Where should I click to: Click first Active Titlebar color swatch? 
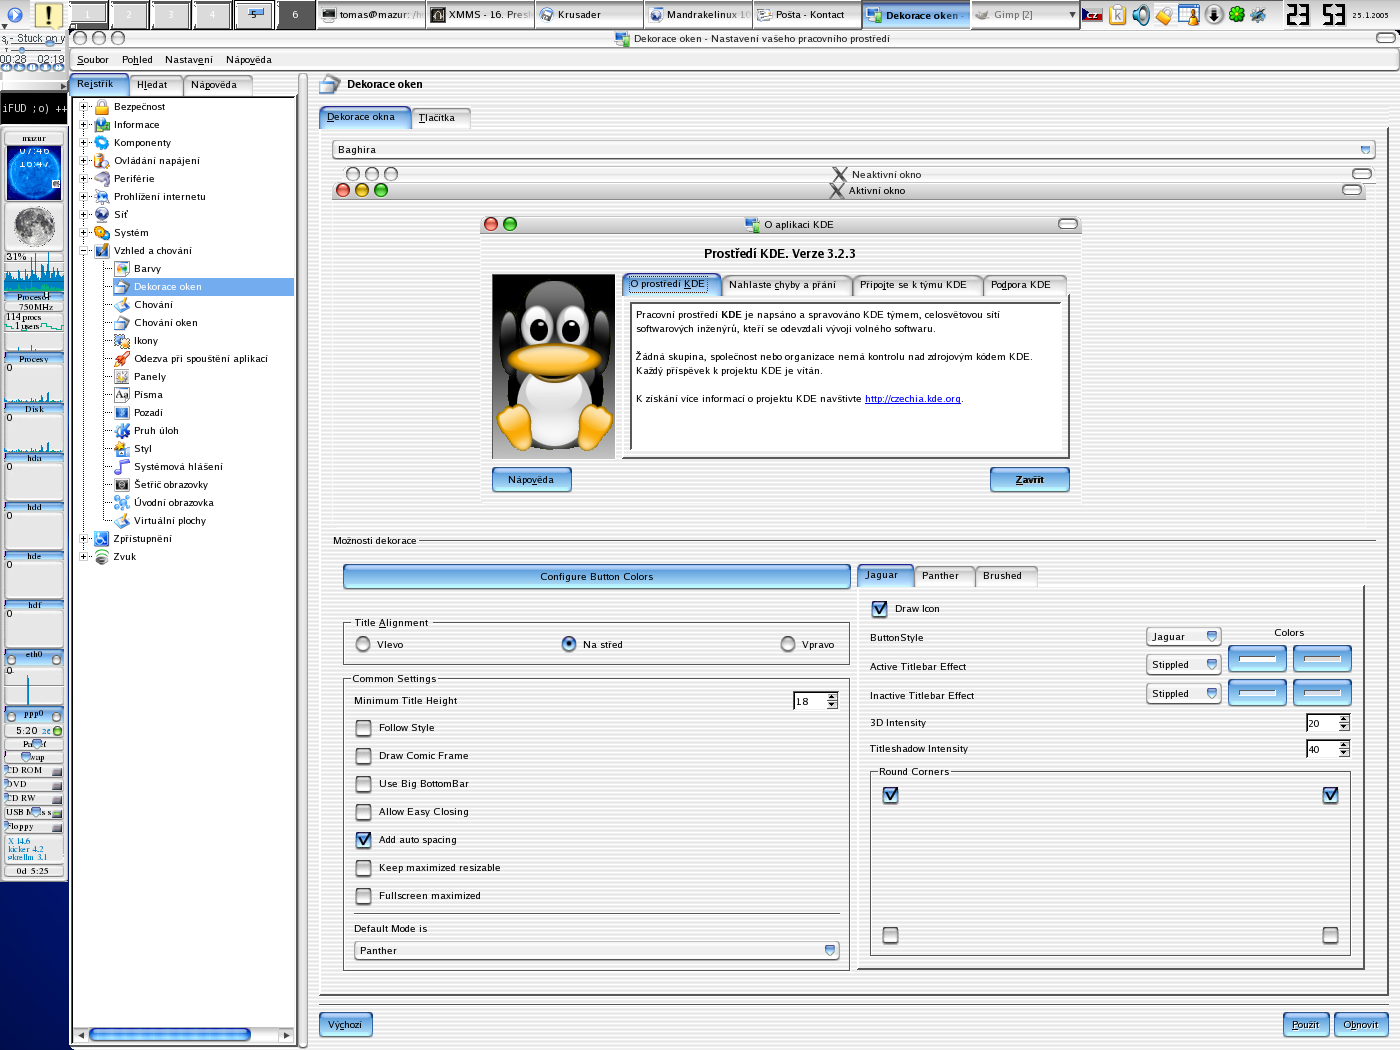tap(1257, 659)
